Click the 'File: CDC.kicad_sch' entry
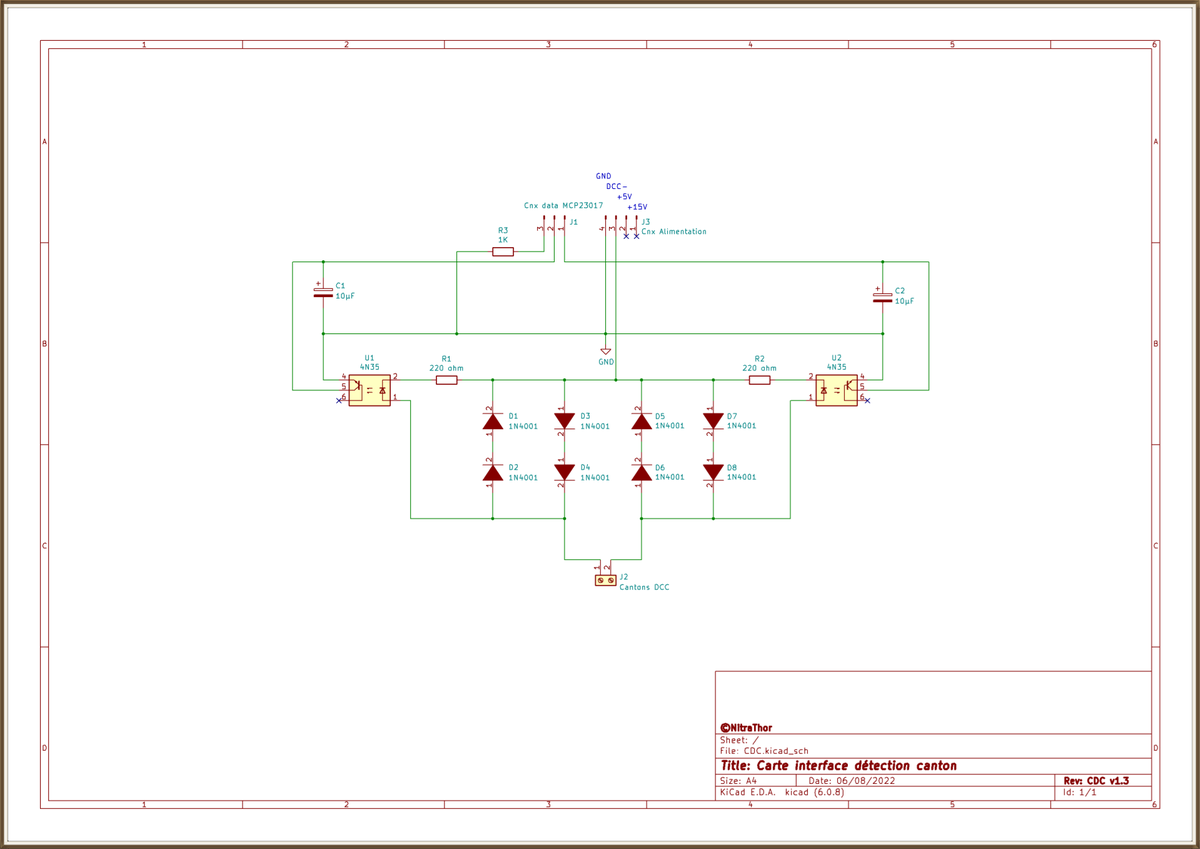 (x=764, y=751)
